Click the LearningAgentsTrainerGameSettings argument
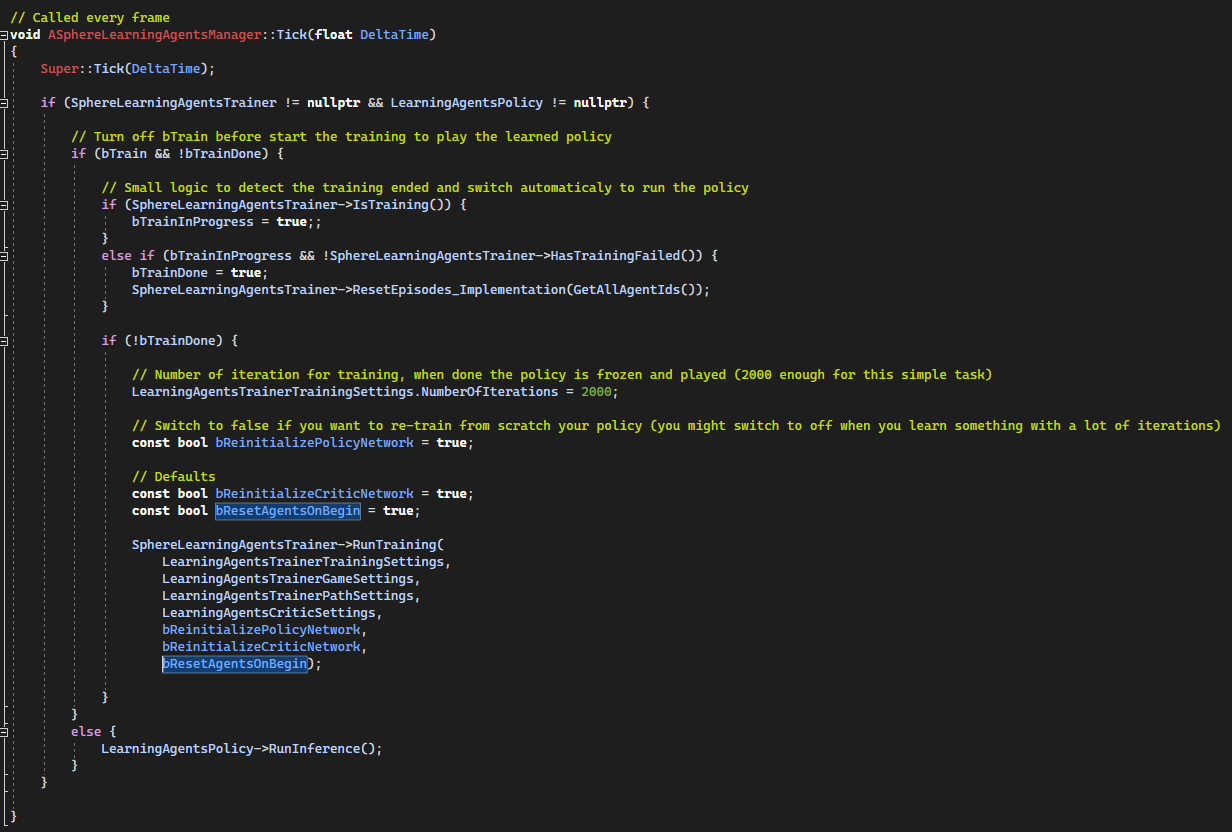This screenshot has width=1232, height=832. pyautogui.click(x=288, y=579)
